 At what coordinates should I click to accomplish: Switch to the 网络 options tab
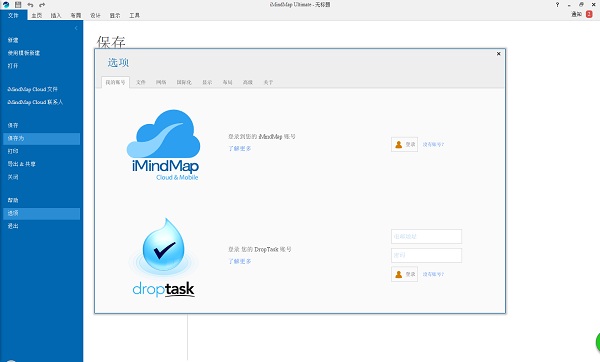point(161,82)
